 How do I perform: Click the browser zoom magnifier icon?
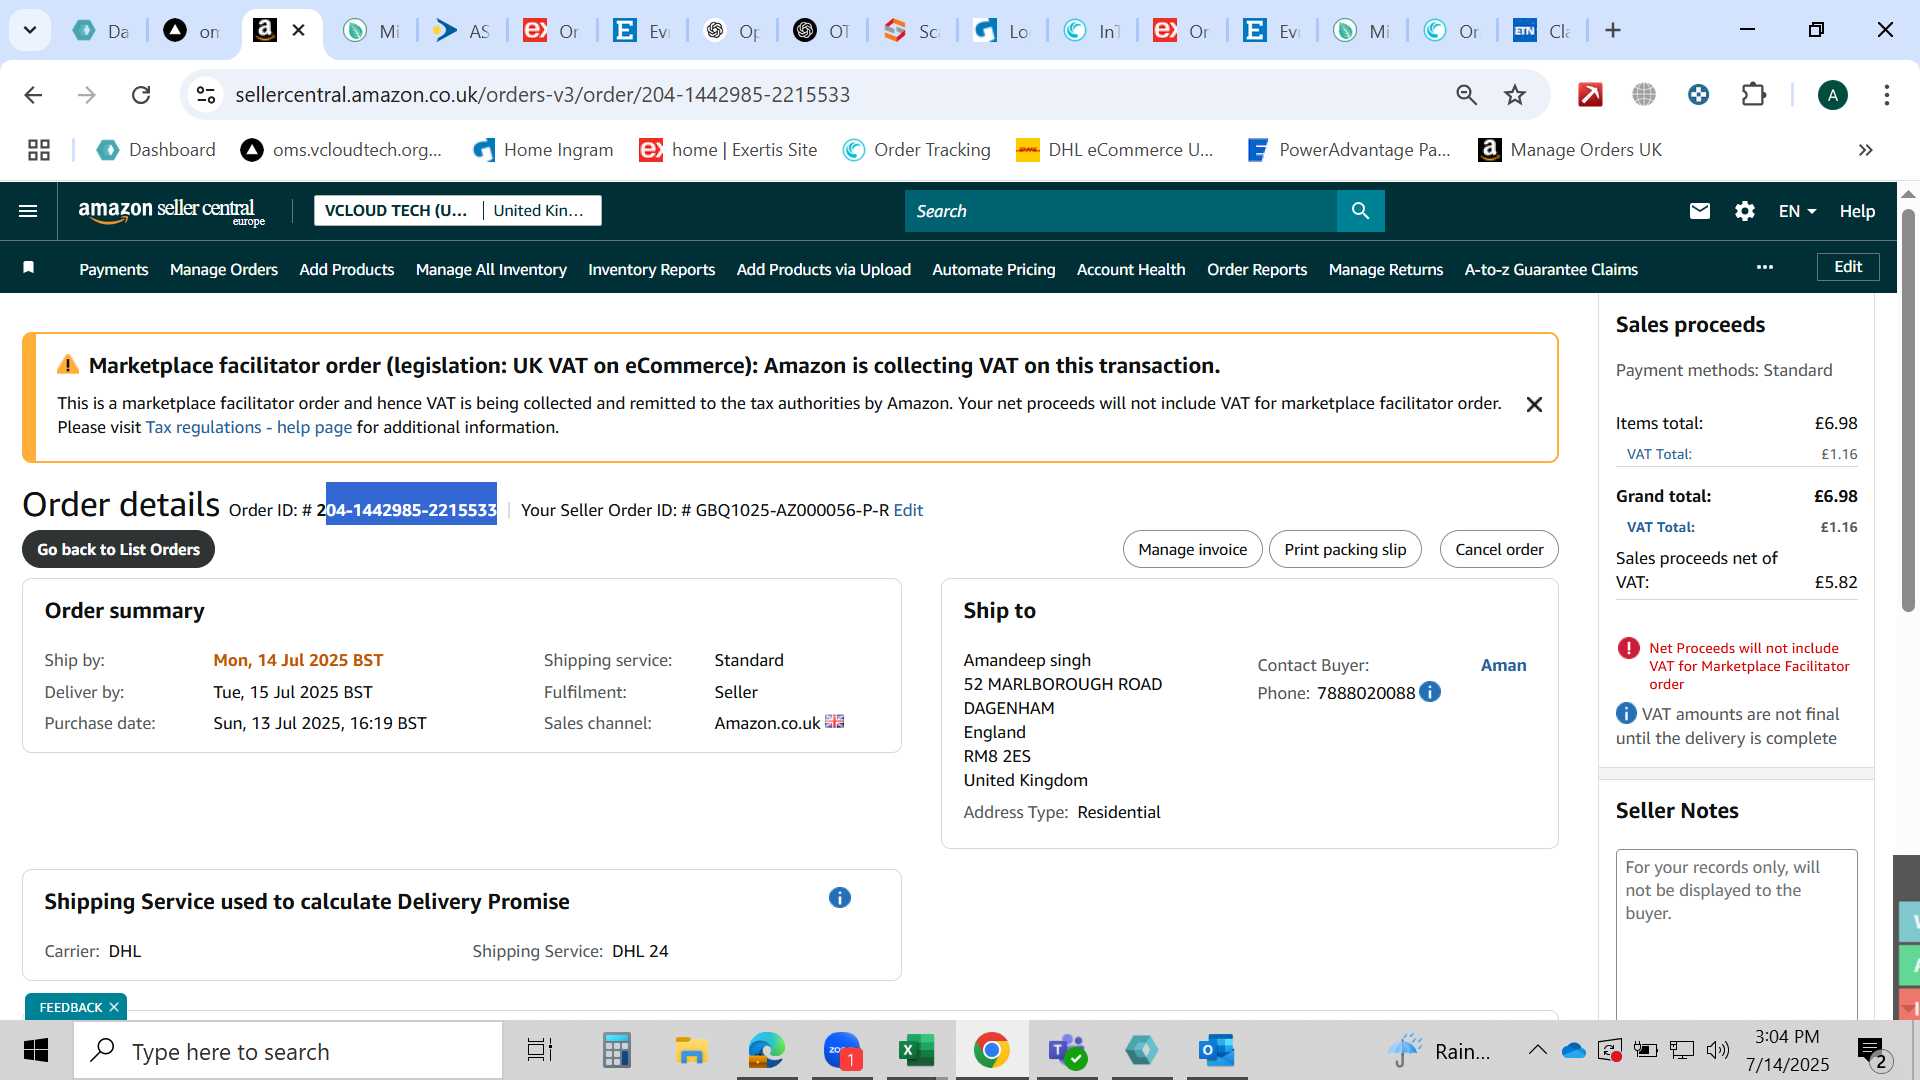(1466, 95)
